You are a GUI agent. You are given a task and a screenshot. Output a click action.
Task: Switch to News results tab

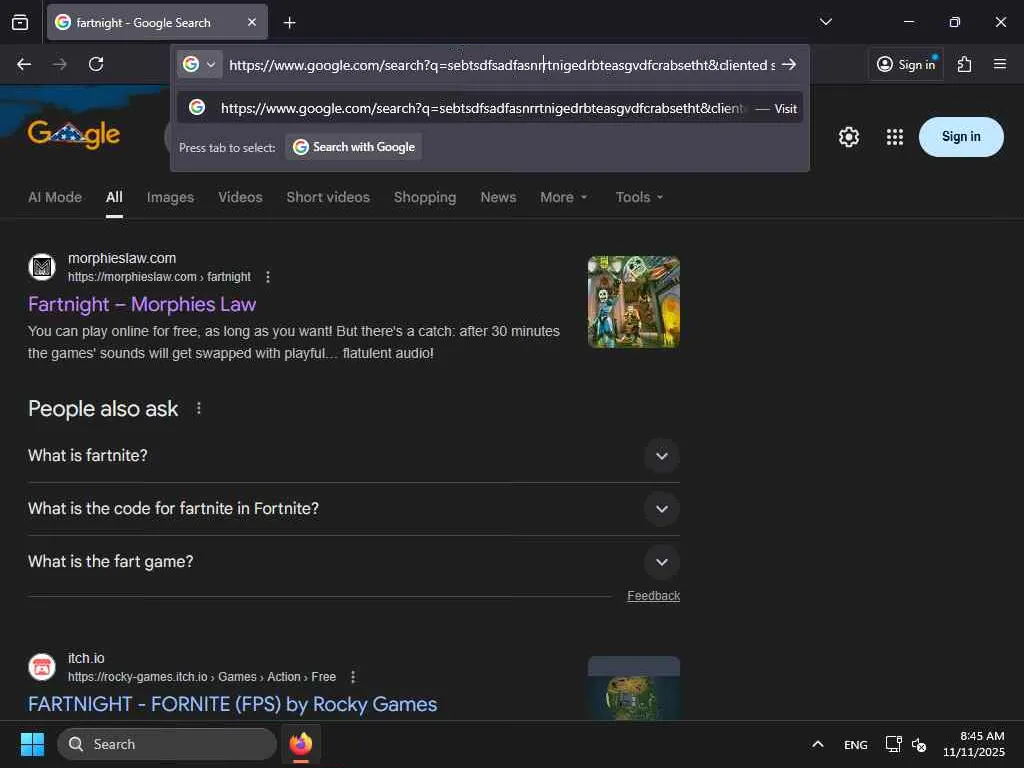pos(498,197)
